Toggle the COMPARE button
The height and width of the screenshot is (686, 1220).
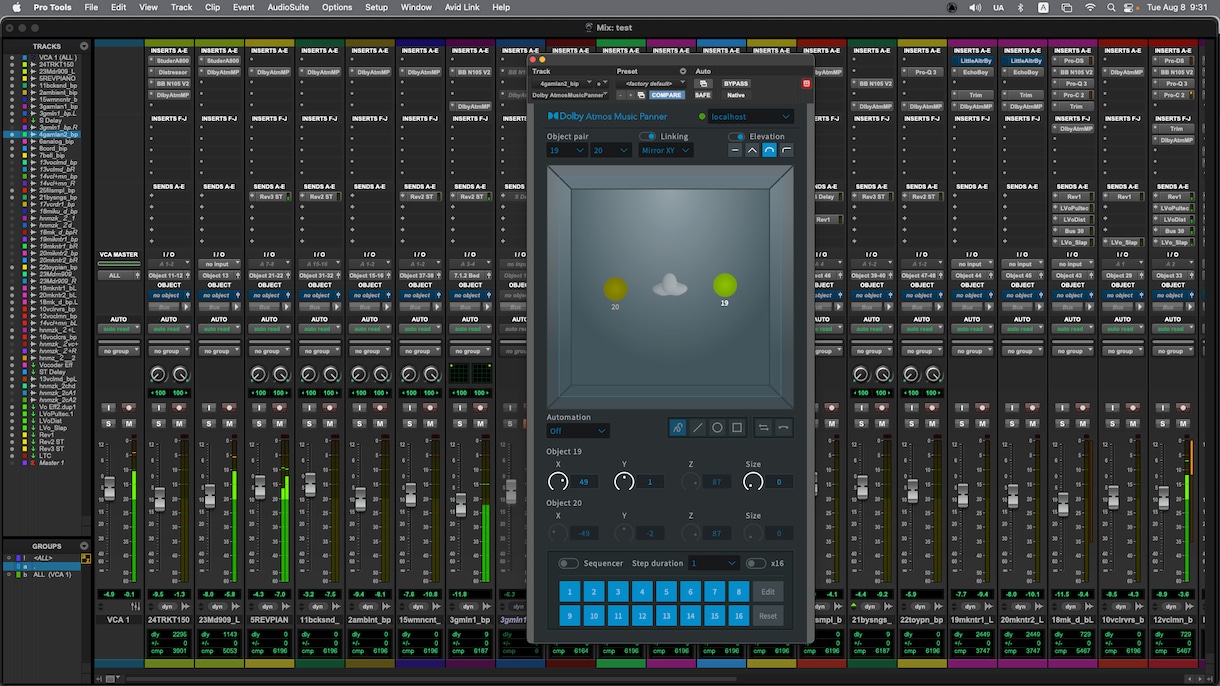tap(666, 95)
